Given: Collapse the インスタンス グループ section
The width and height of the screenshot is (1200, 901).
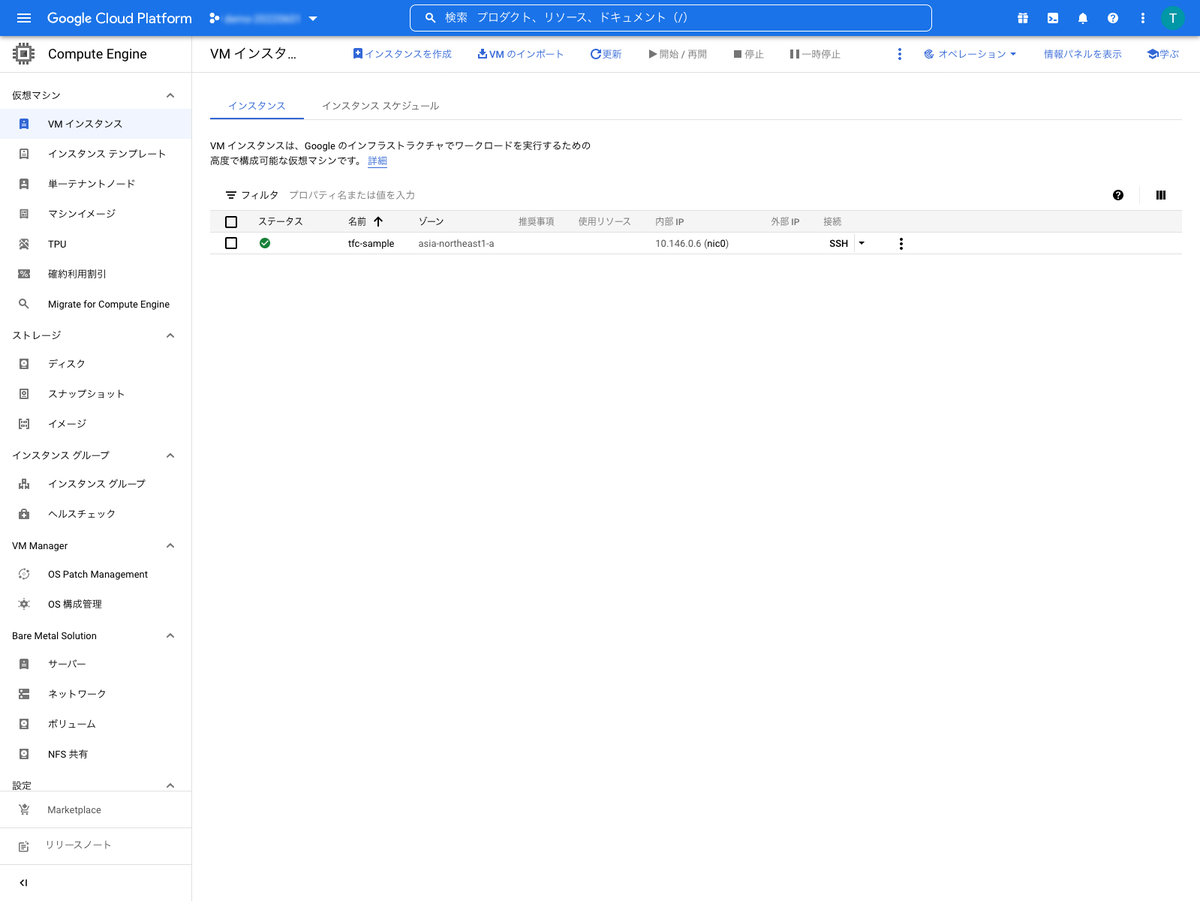Looking at the screenshot, I should [x=170, y=455].
